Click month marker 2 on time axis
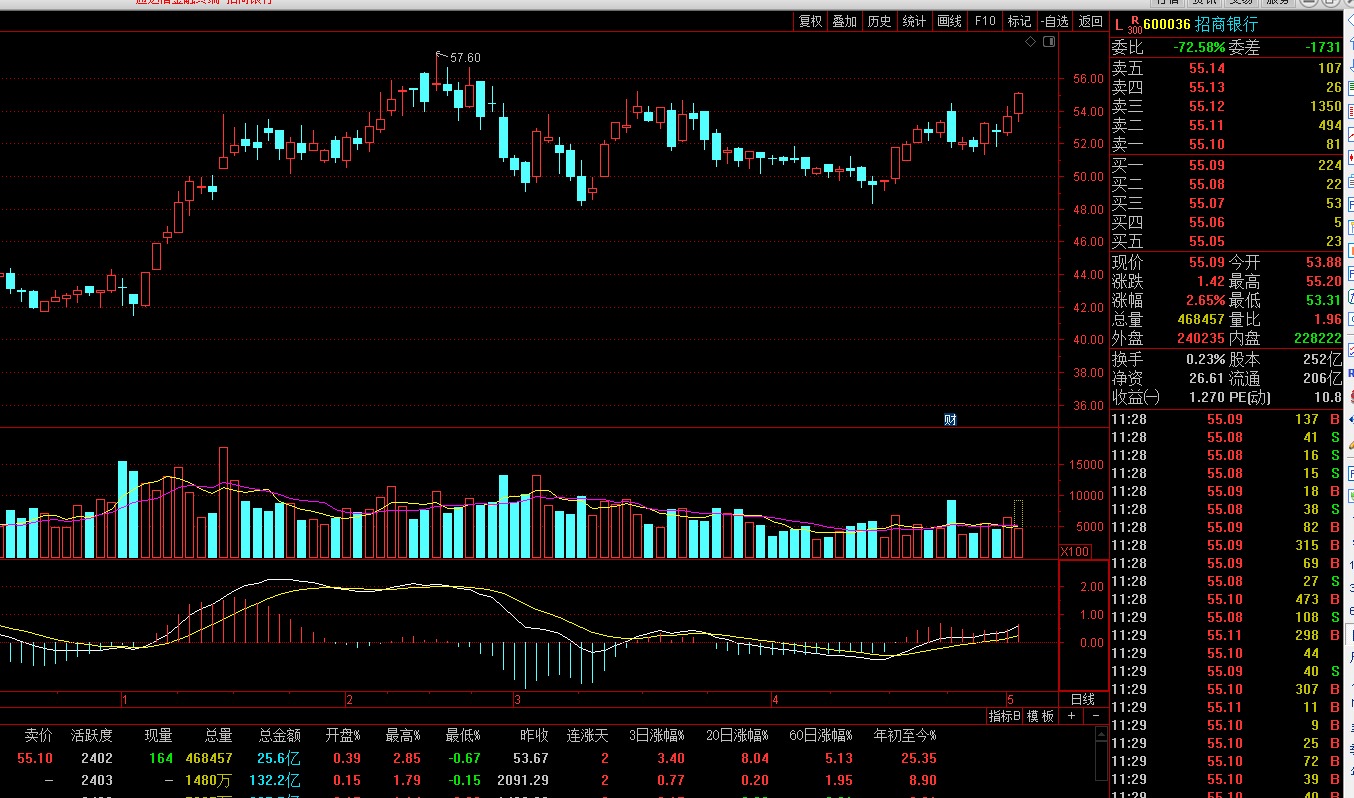Image resolution: width=1354 pixels, height=798 pixels. point(349,699)
